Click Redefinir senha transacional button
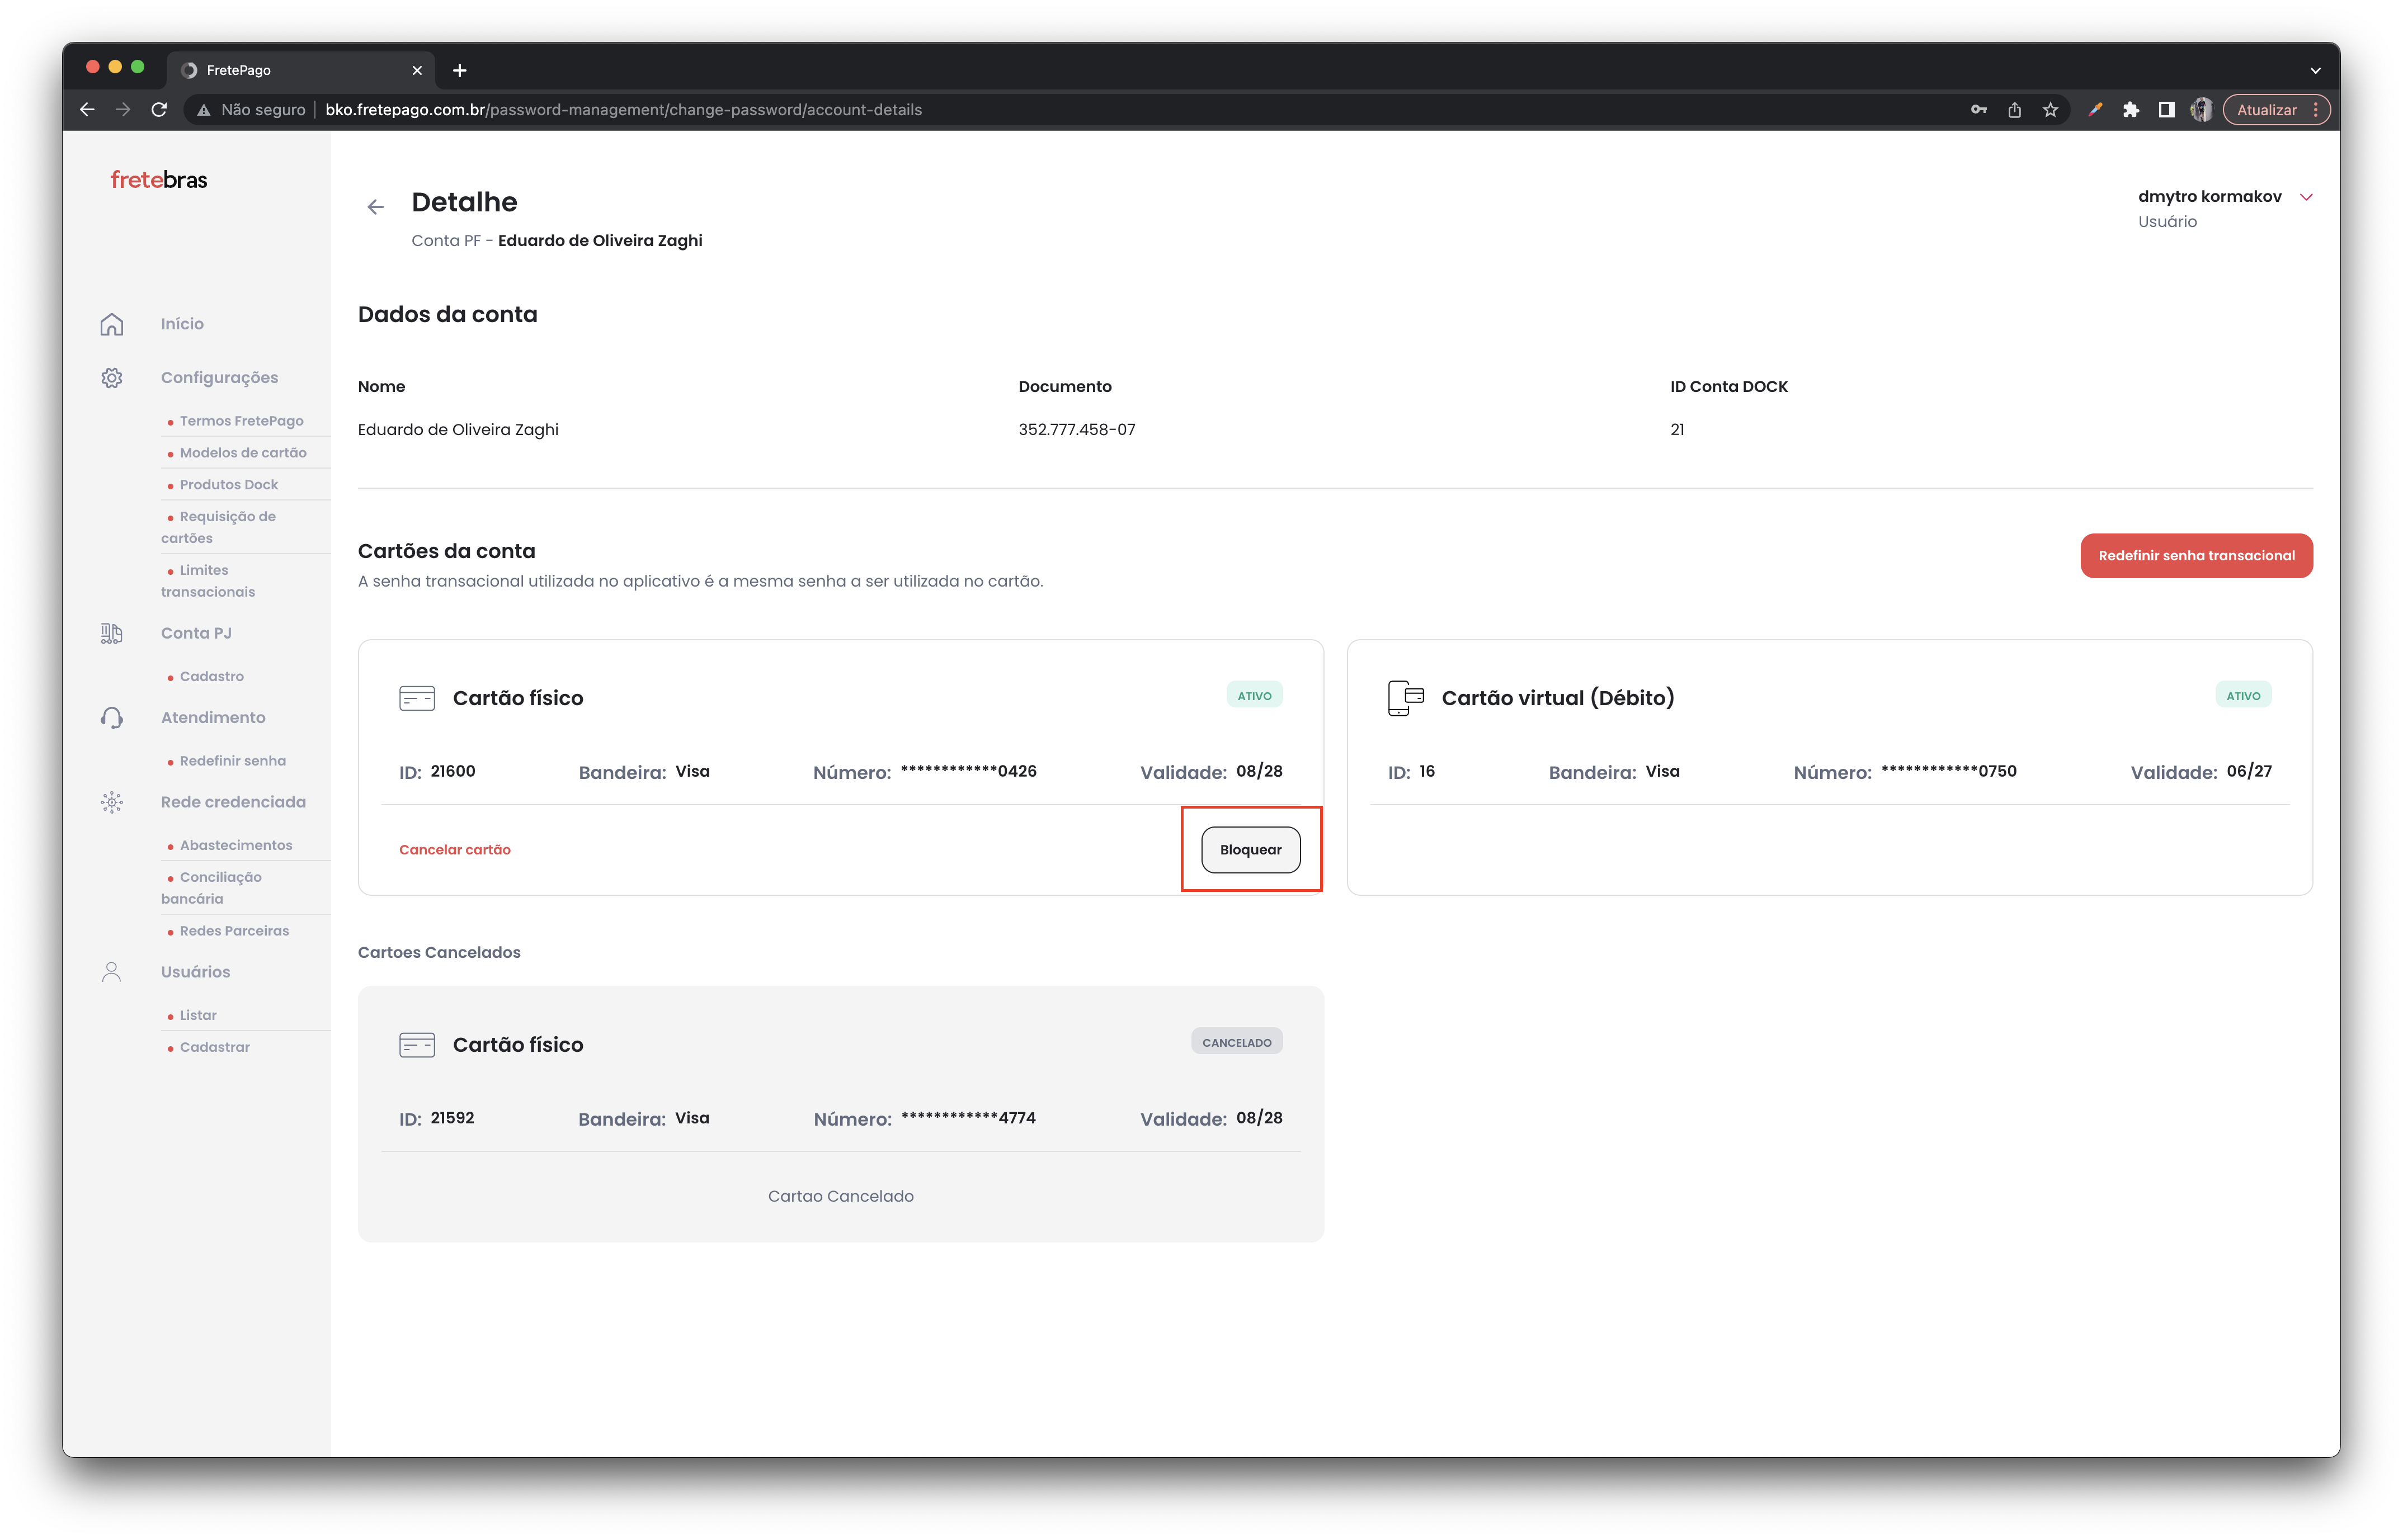 pyautogui.click(x=2196, y=556)
